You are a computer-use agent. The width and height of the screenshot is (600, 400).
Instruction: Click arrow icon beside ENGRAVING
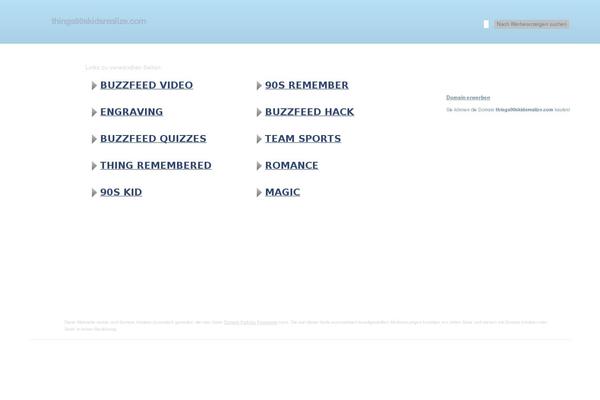[x=94, y=113]
